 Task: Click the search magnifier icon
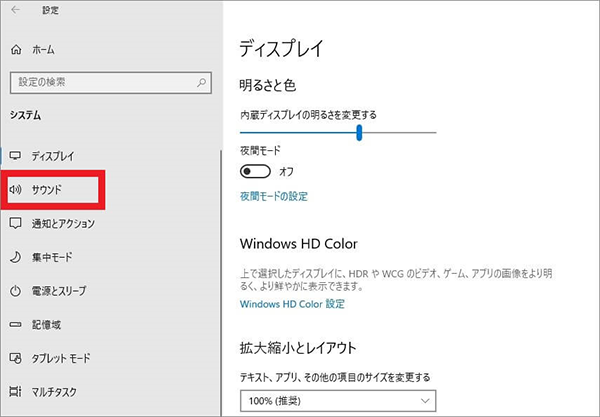(201, 82)
